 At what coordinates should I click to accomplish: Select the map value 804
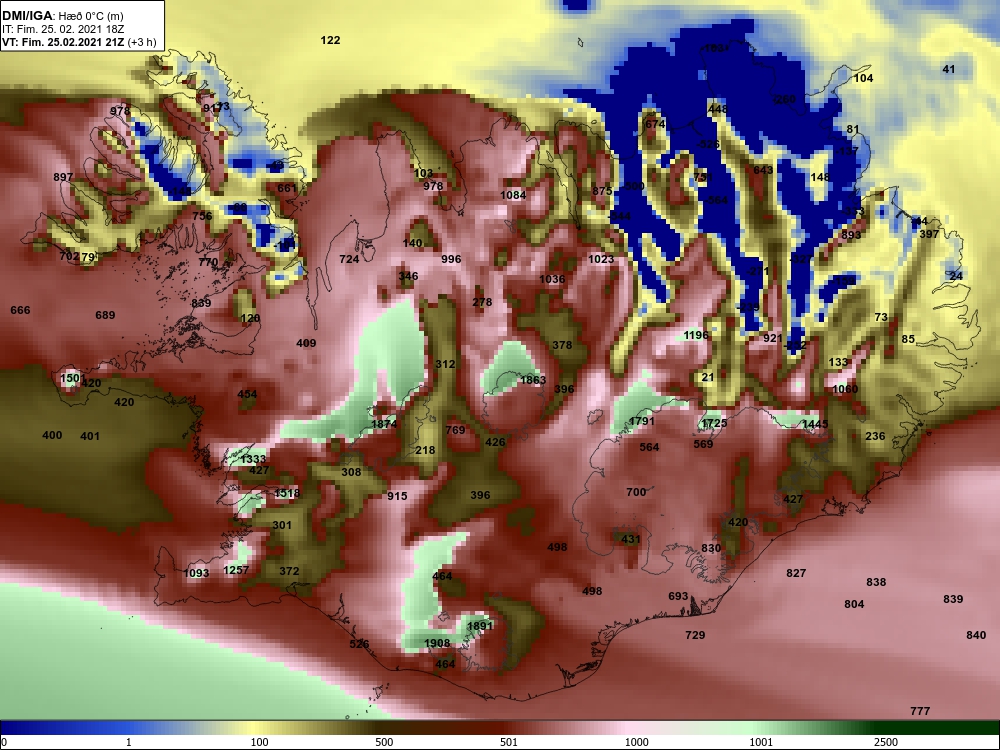coord(855,604)
